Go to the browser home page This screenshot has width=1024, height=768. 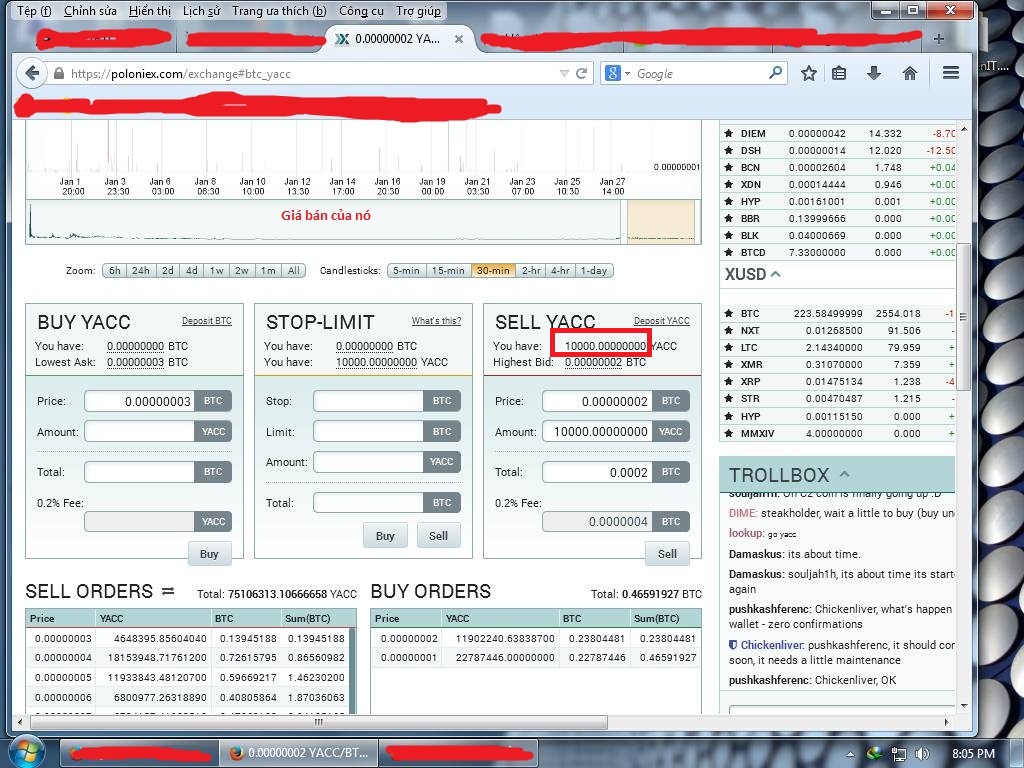[910, 73]
